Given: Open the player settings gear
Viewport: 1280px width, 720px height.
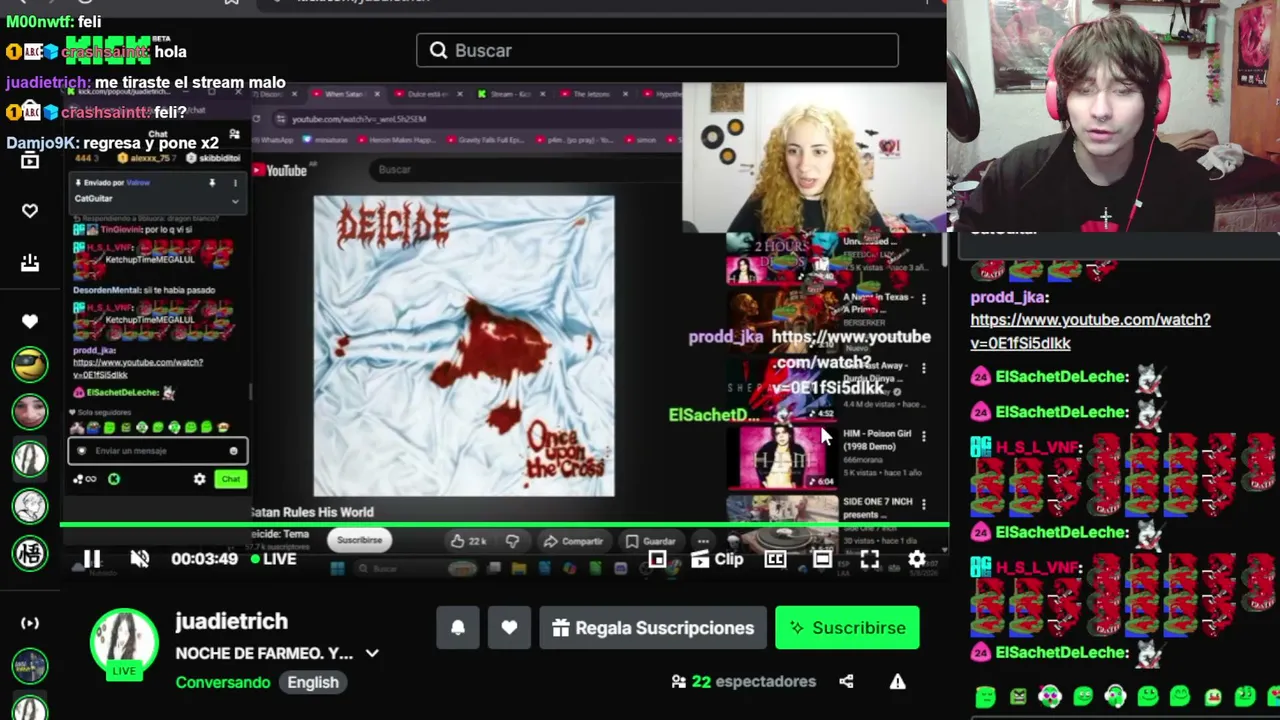Looking at the screenshot, I should pos(917,559).
